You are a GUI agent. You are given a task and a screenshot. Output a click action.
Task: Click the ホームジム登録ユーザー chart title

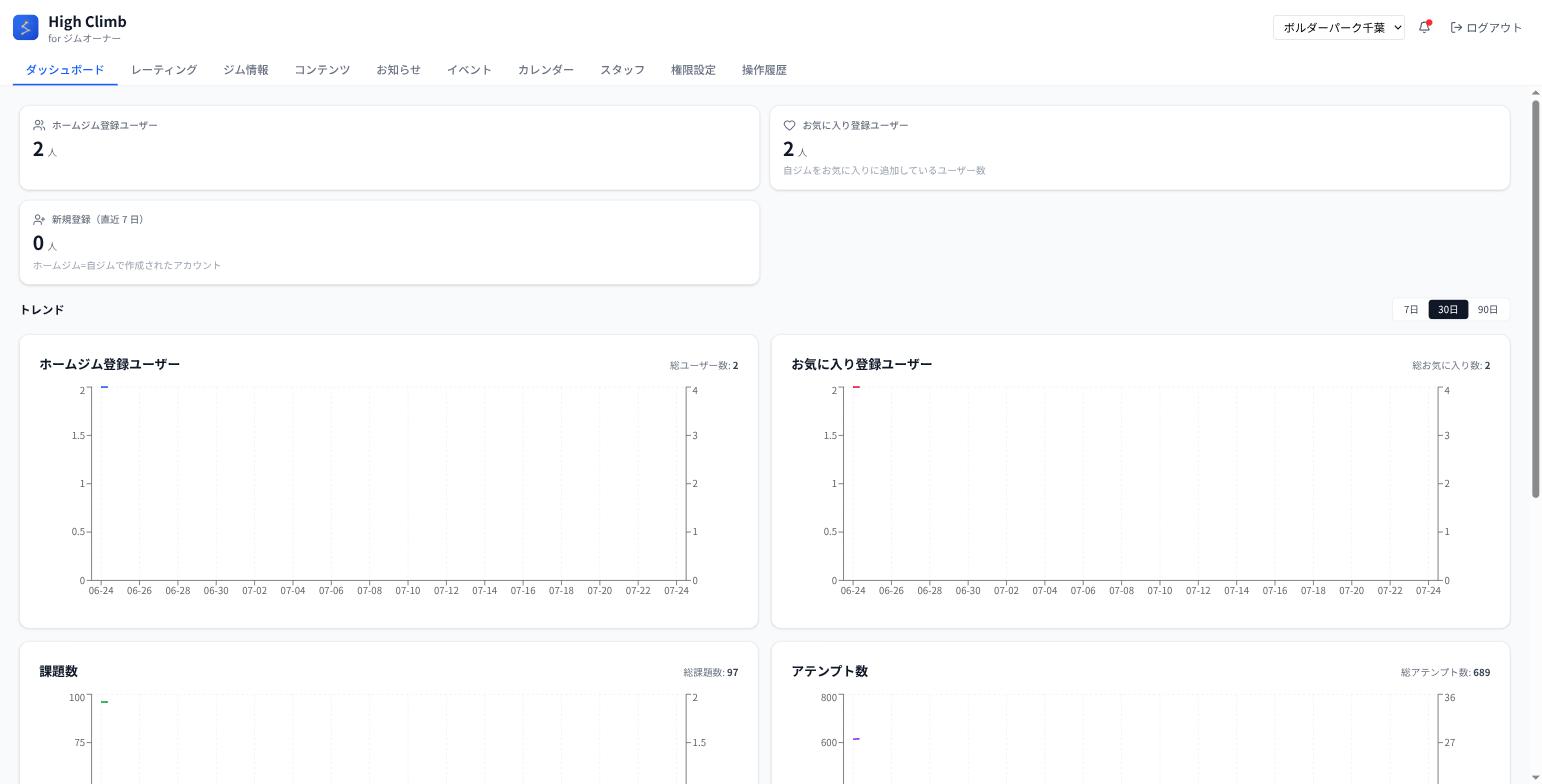[x=110, y=364]
